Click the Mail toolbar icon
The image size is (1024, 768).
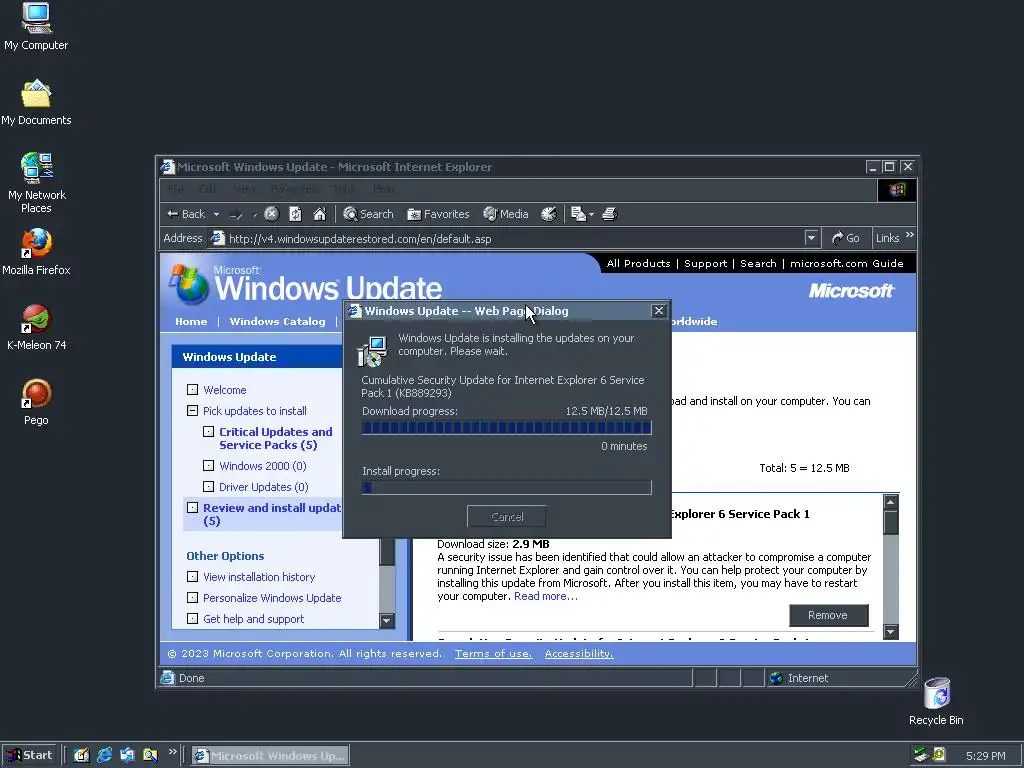pyautogui.click(x=578, y=214)
